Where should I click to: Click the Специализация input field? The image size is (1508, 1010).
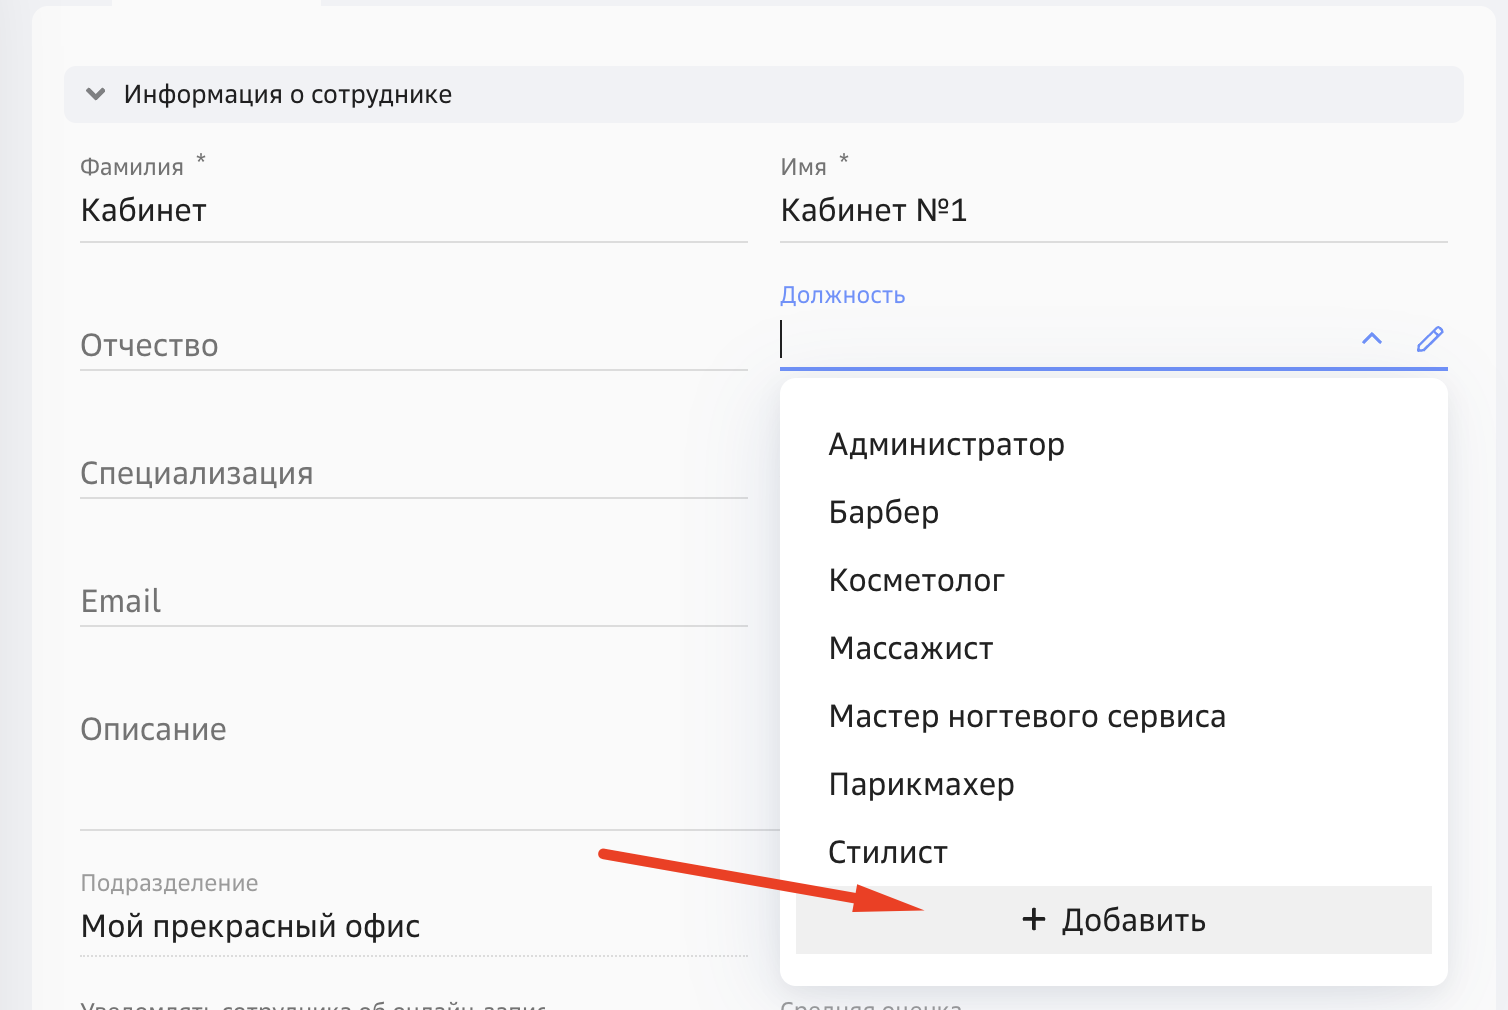coord(400,473)
